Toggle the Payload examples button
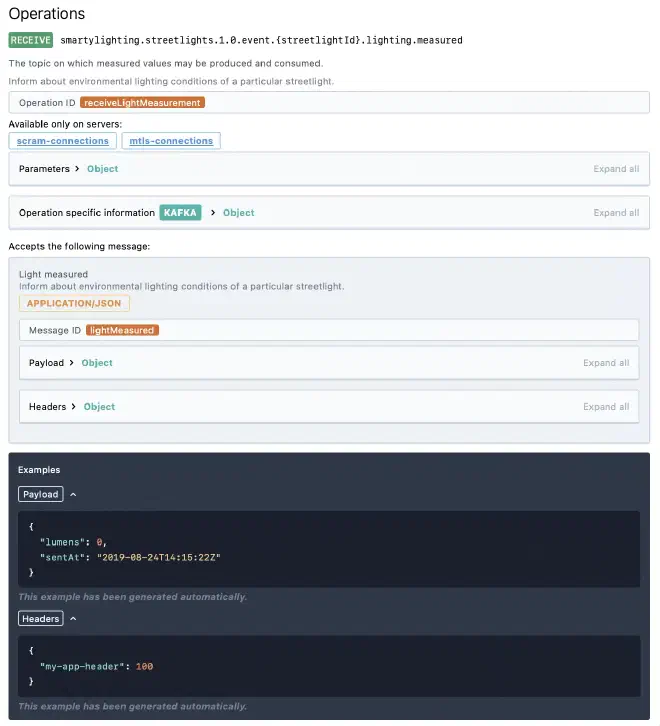Screen dimensions: 660x726 (41, 494)
